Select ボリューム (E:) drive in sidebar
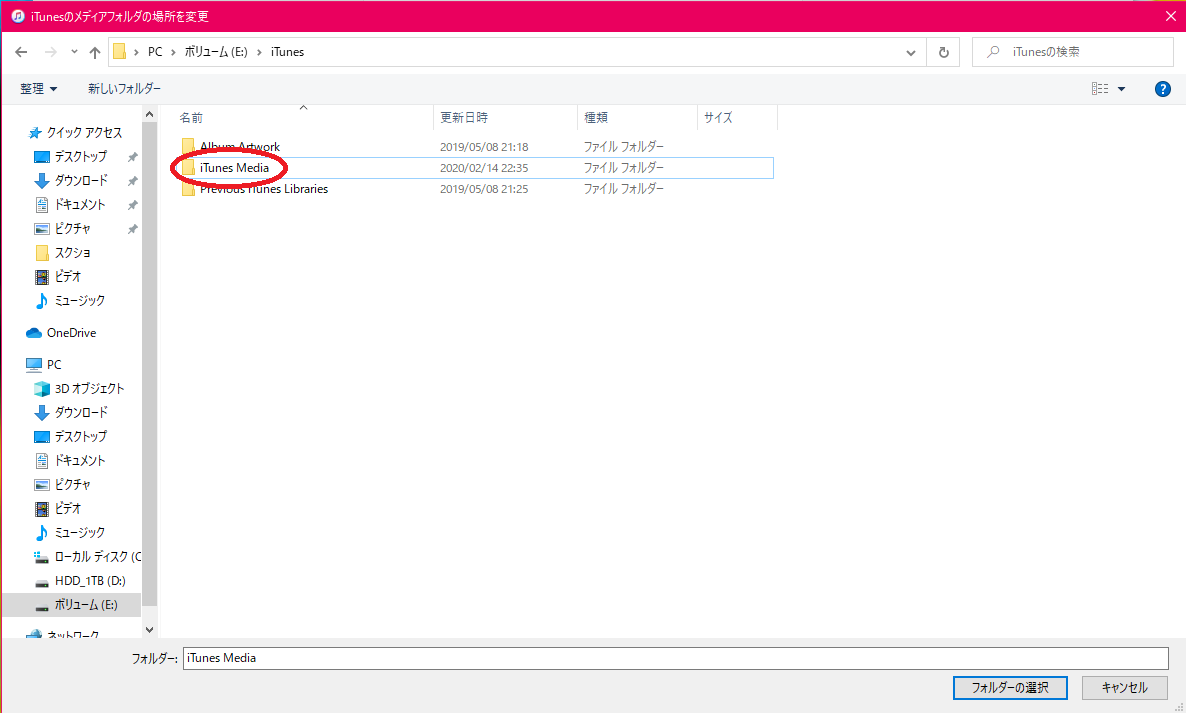Screen dimensions: 1186x713 pyautogui.click(x=72, y=605)
